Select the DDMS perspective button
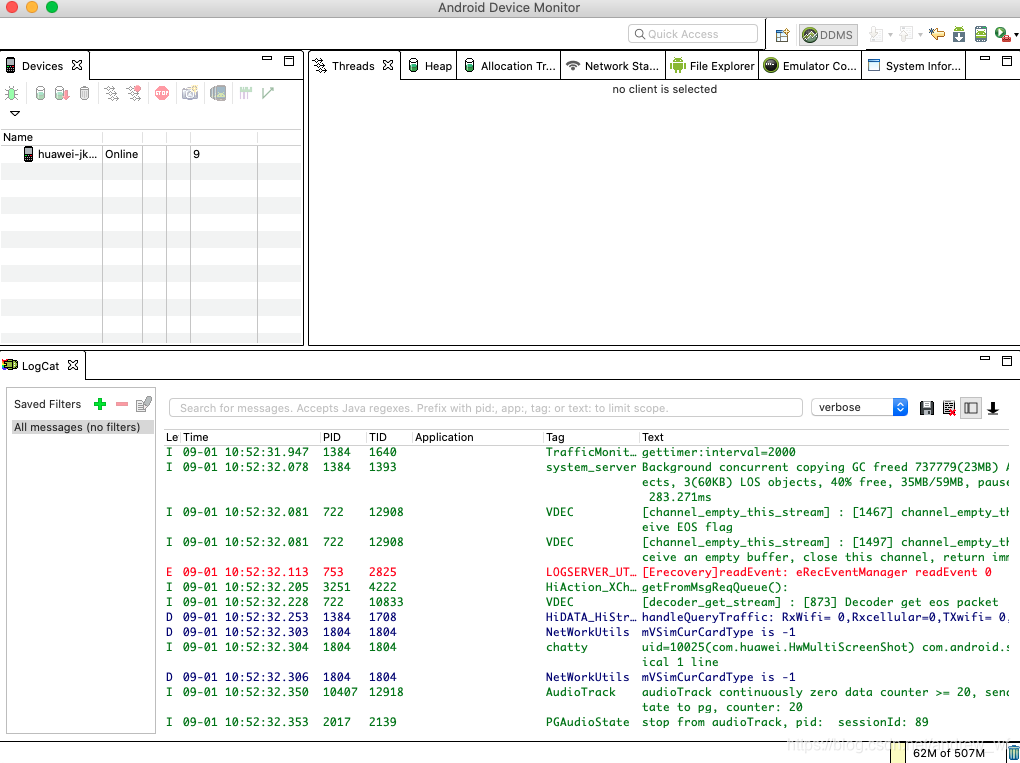The width and height of the screenshot is (1020, 763). (828, 34)
